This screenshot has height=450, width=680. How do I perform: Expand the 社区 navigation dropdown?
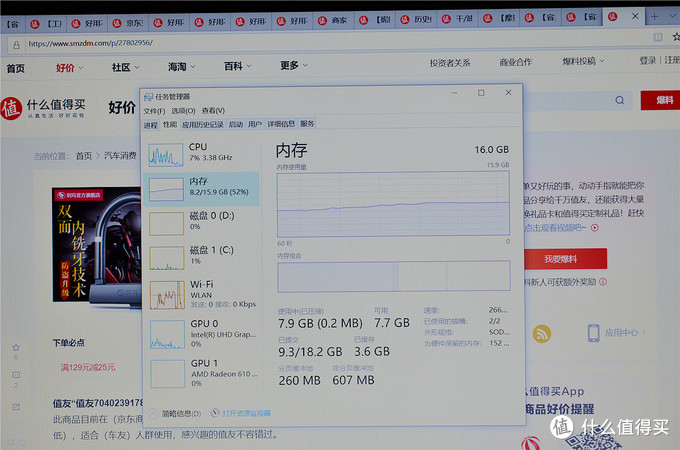coord(125,67)
